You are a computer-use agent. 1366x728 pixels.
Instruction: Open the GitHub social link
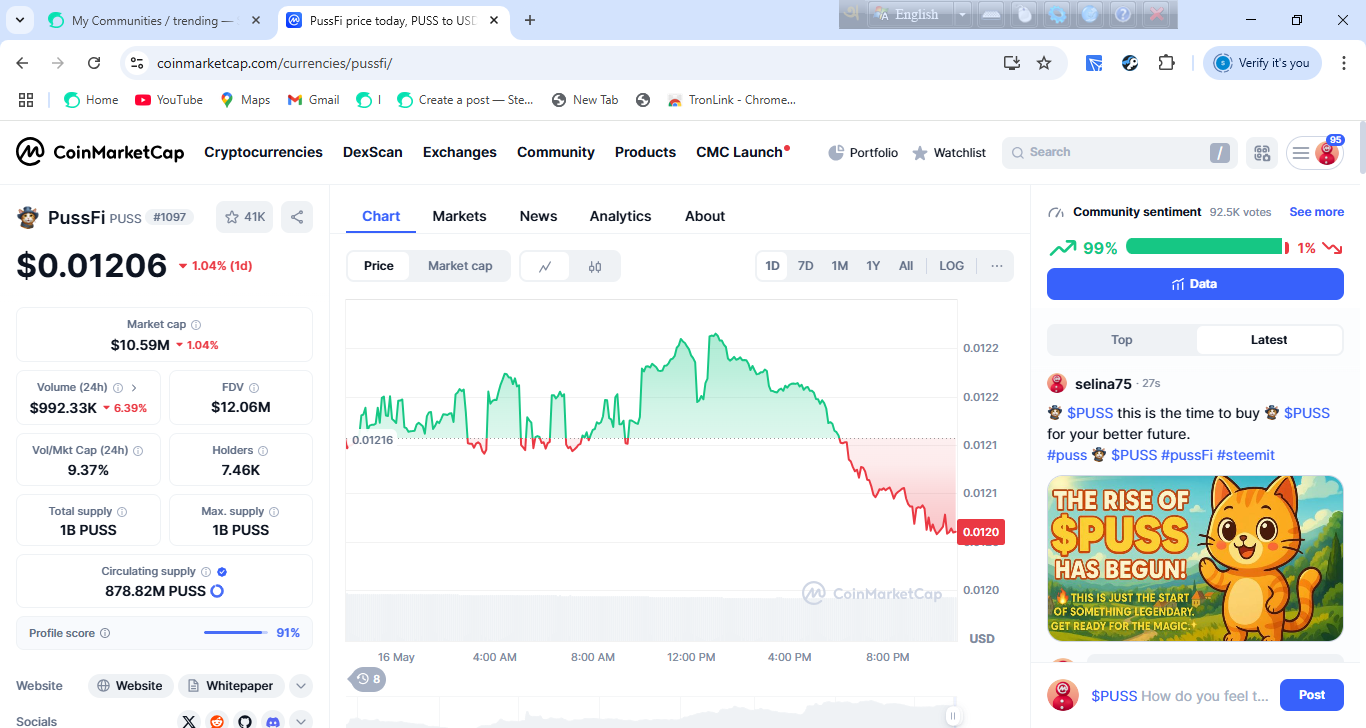[x=245, y=721]
